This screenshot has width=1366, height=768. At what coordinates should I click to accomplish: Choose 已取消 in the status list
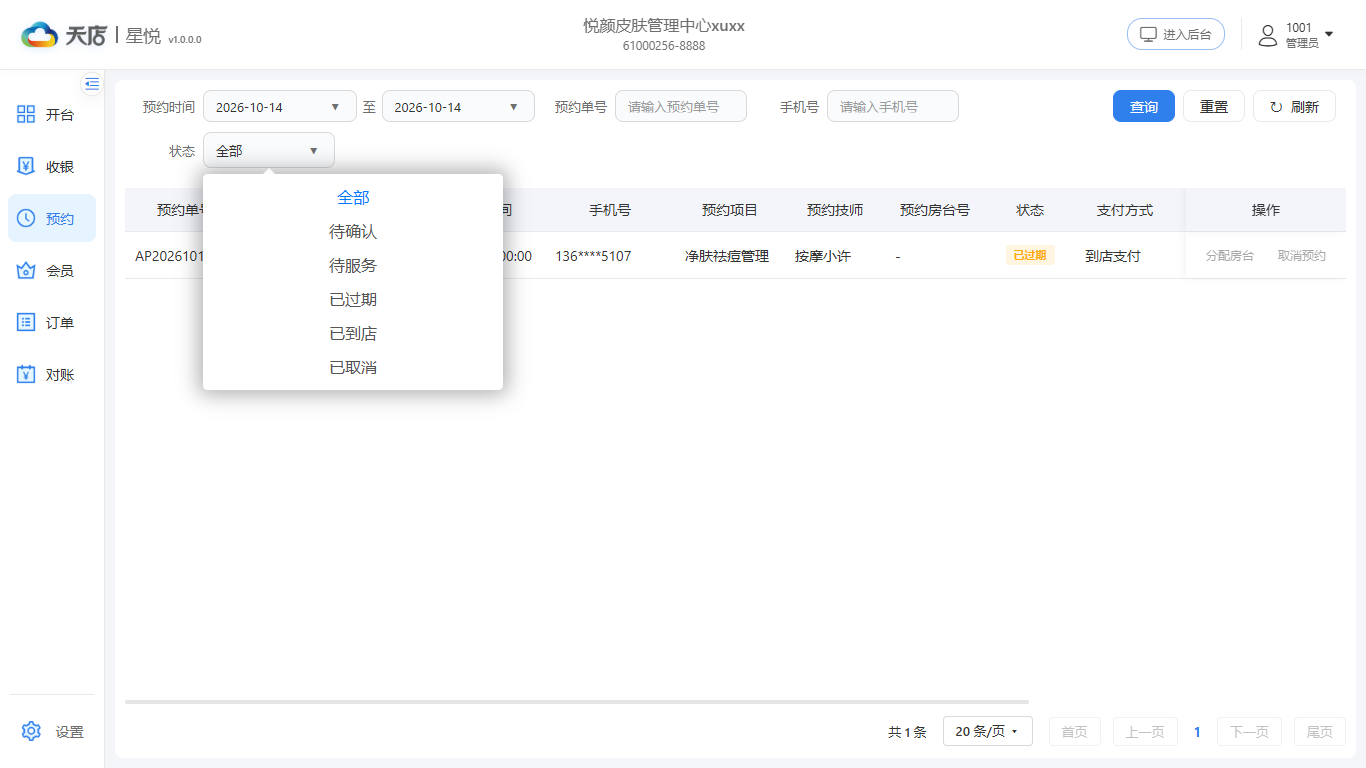pos(353,368)
